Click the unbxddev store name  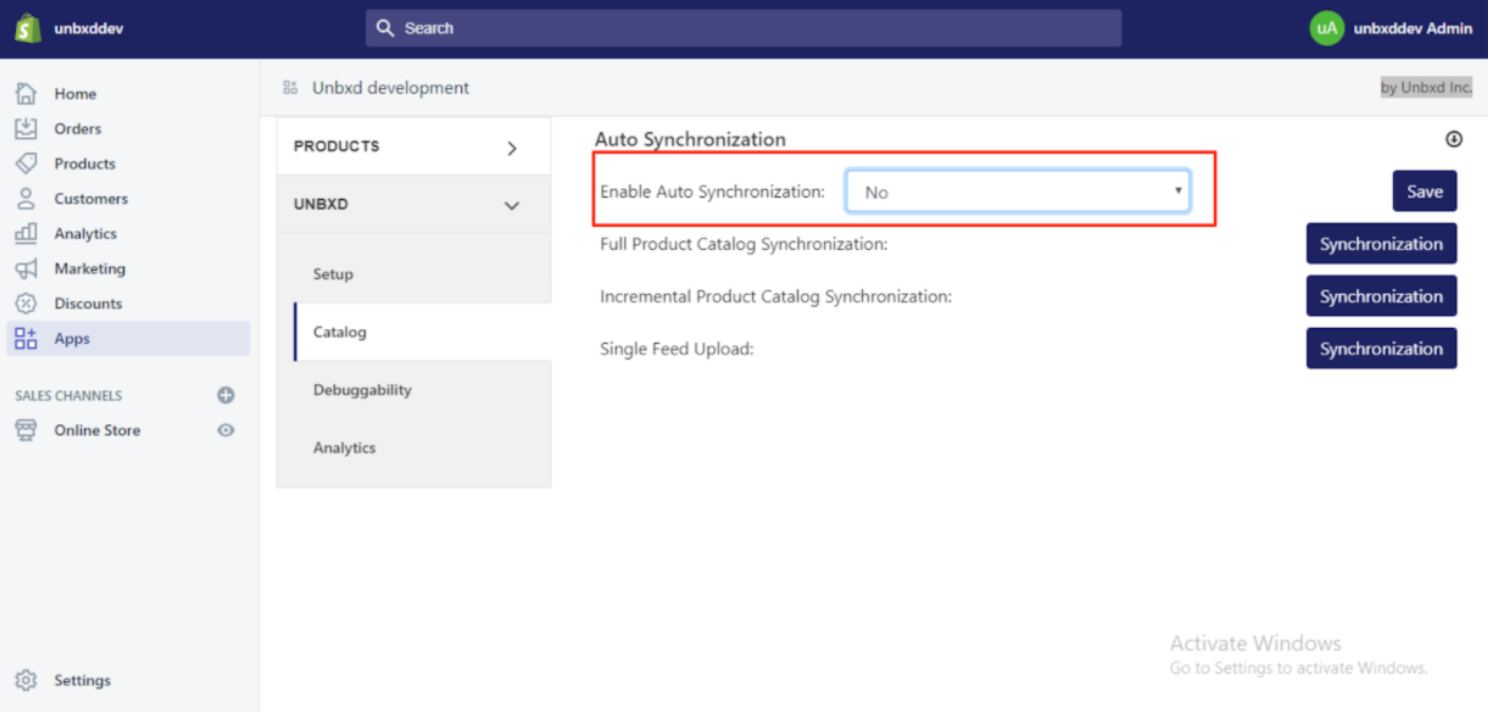pos(89,28)
